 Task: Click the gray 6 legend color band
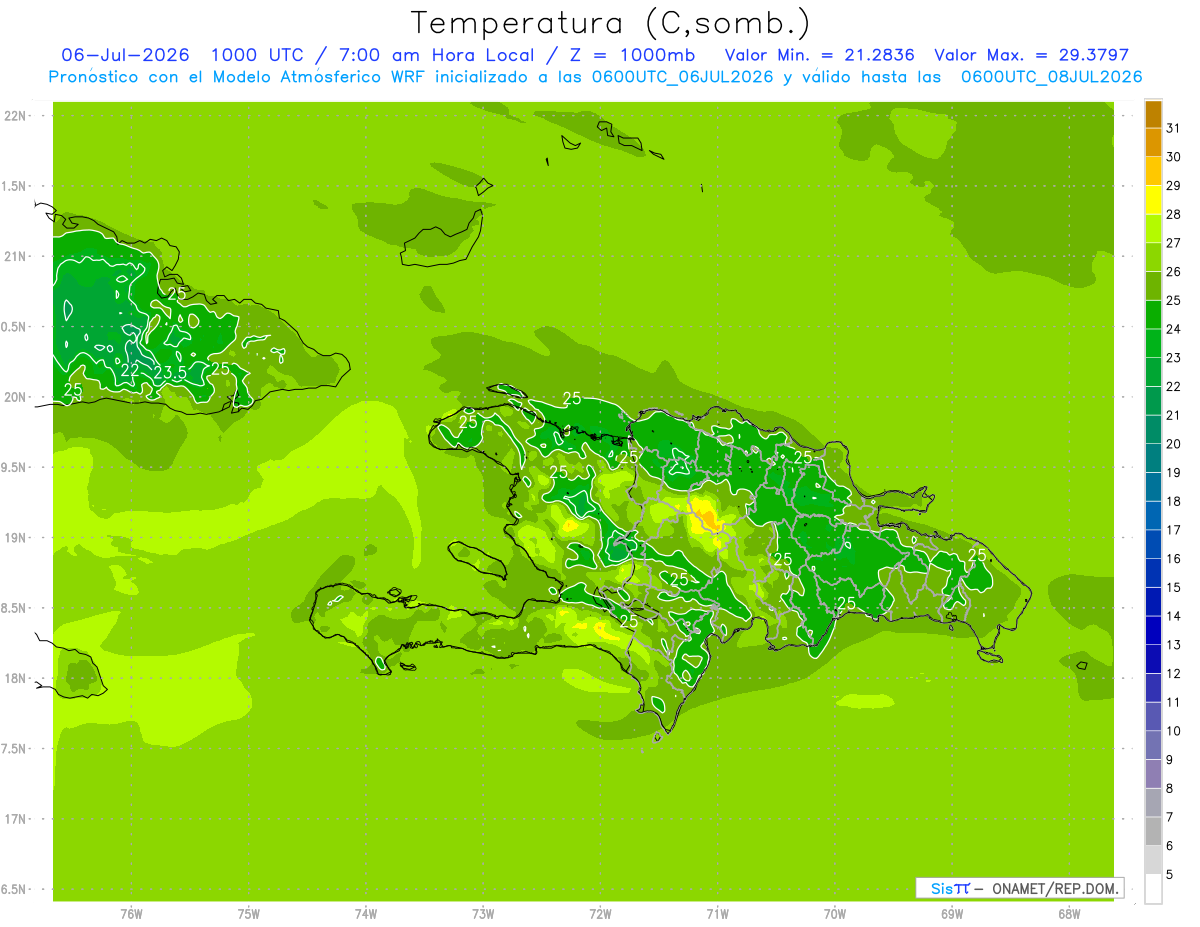(1153, 832)
